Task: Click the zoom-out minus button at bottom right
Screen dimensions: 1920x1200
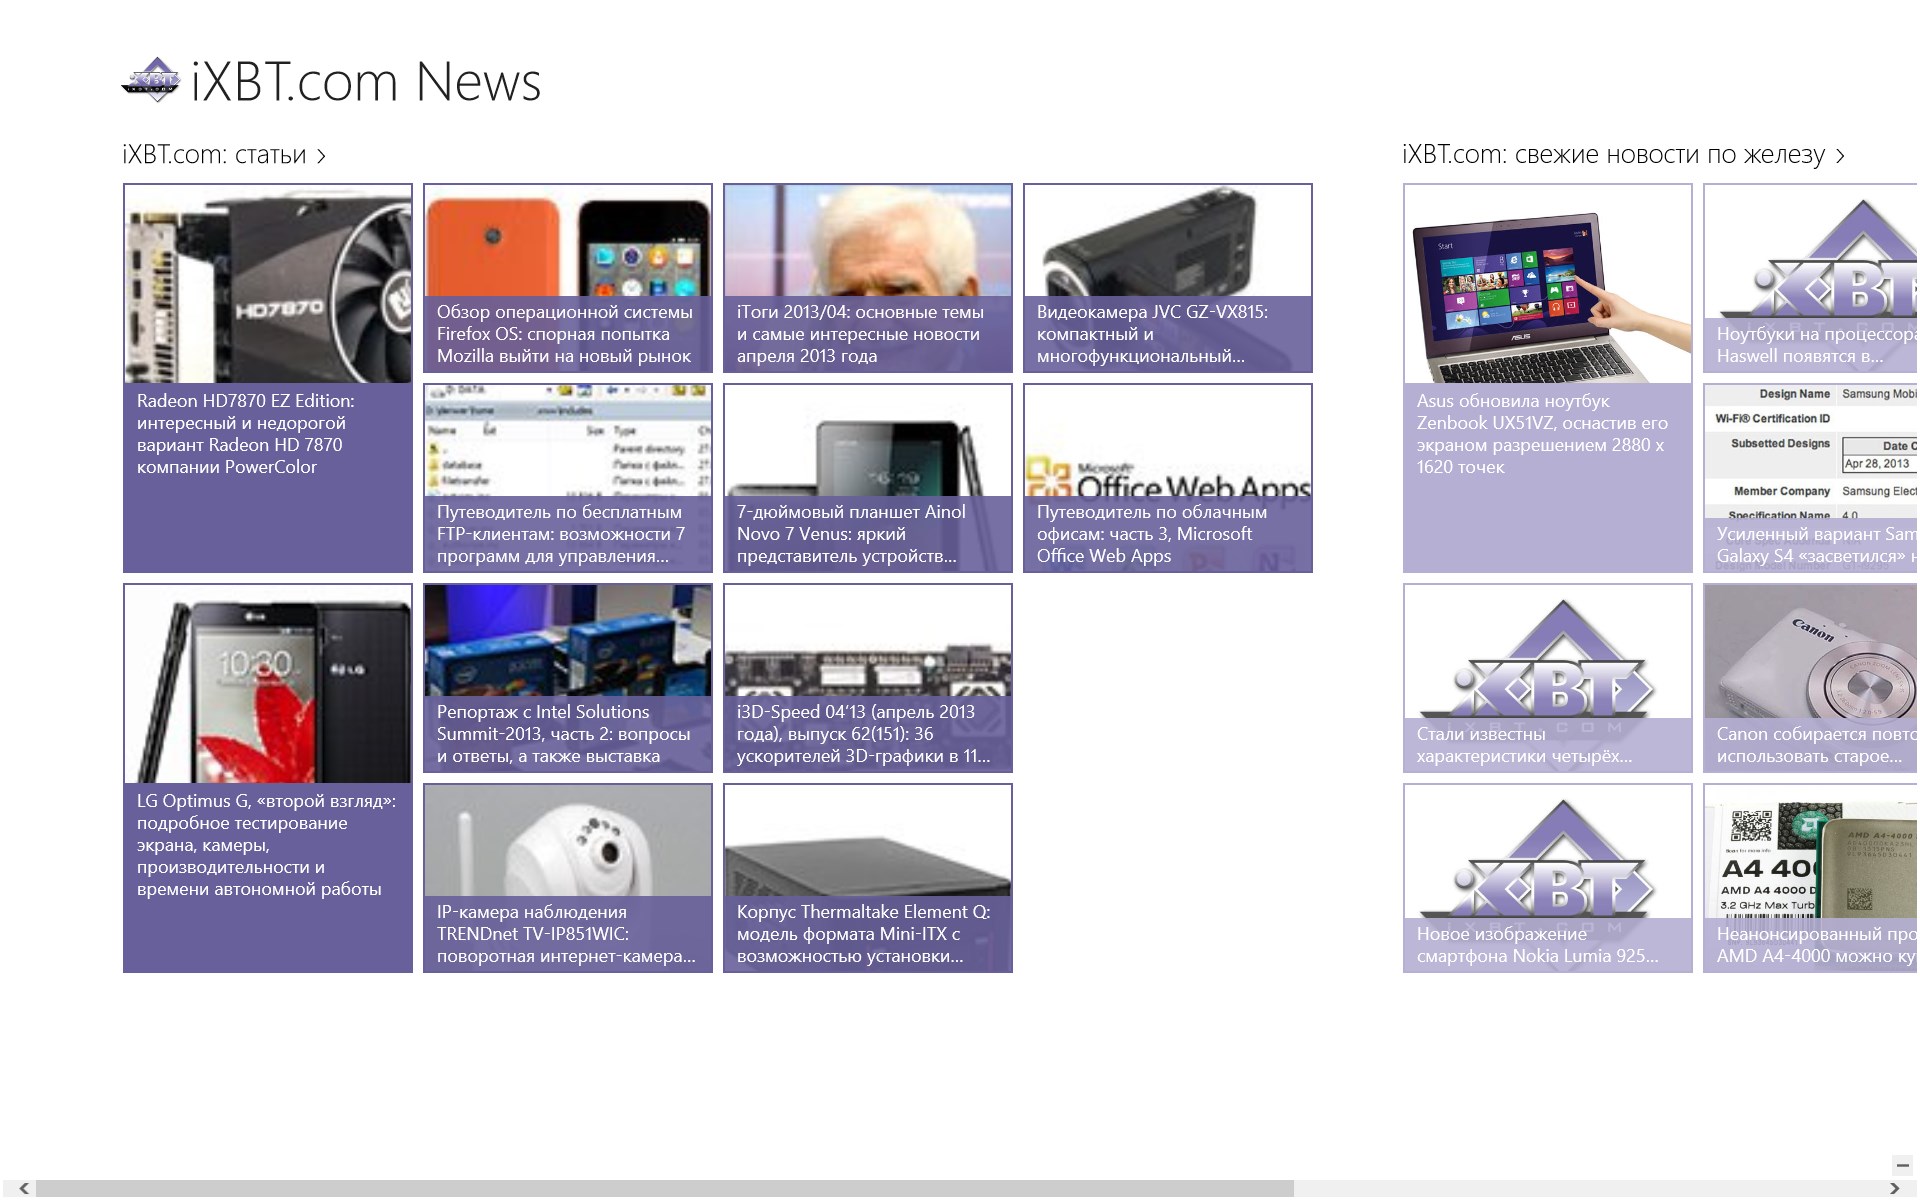Action: coord(1901,1165)
